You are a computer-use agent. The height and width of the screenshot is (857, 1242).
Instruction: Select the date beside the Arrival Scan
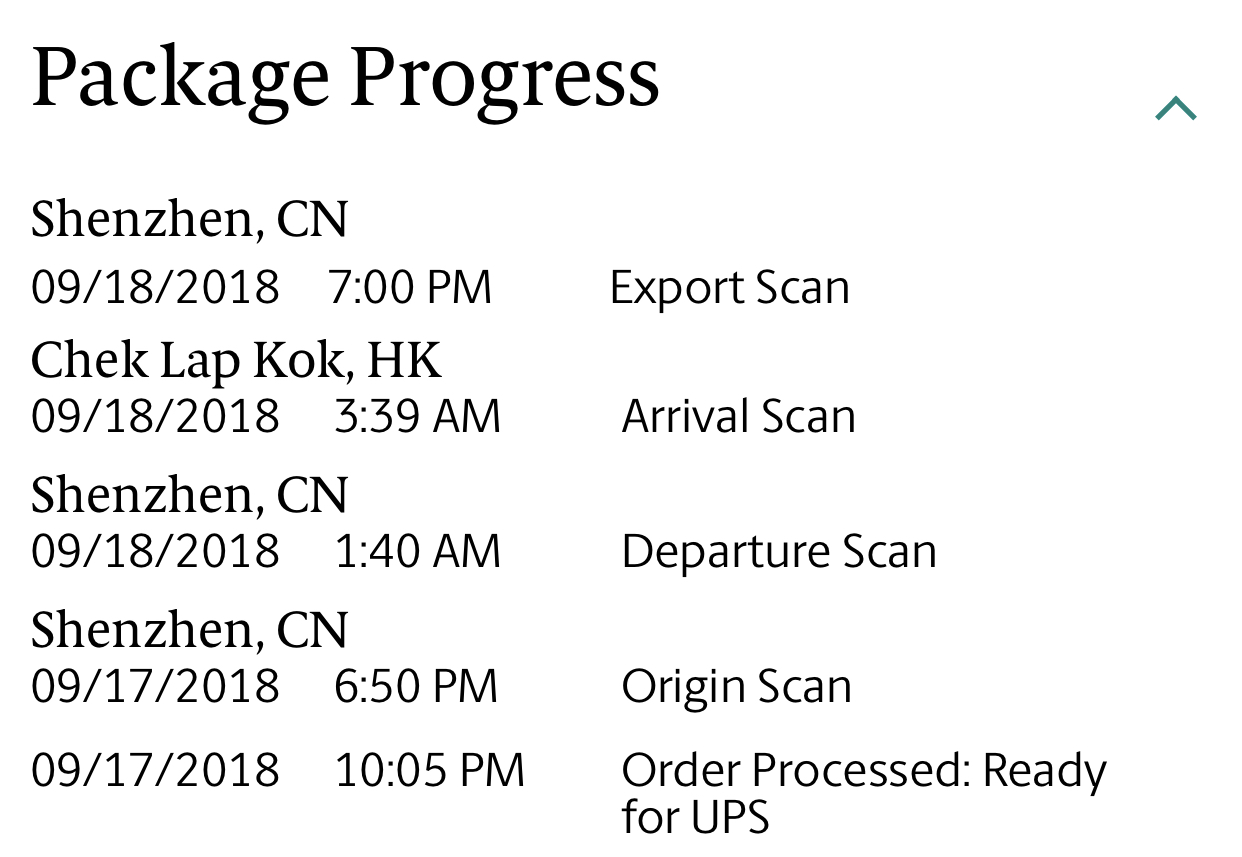tap(155, 416)
